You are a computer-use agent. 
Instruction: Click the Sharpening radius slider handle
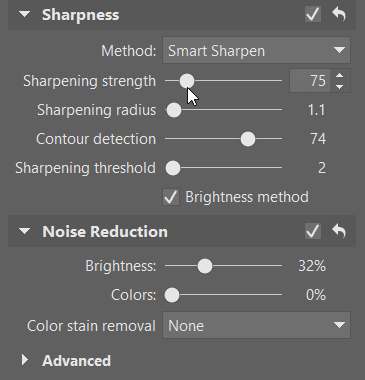(174, 110)
